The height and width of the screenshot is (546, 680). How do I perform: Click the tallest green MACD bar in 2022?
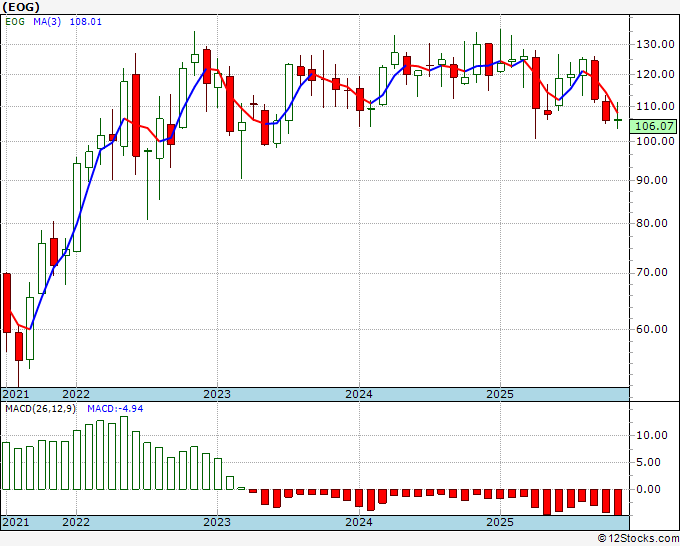[124, 453]
